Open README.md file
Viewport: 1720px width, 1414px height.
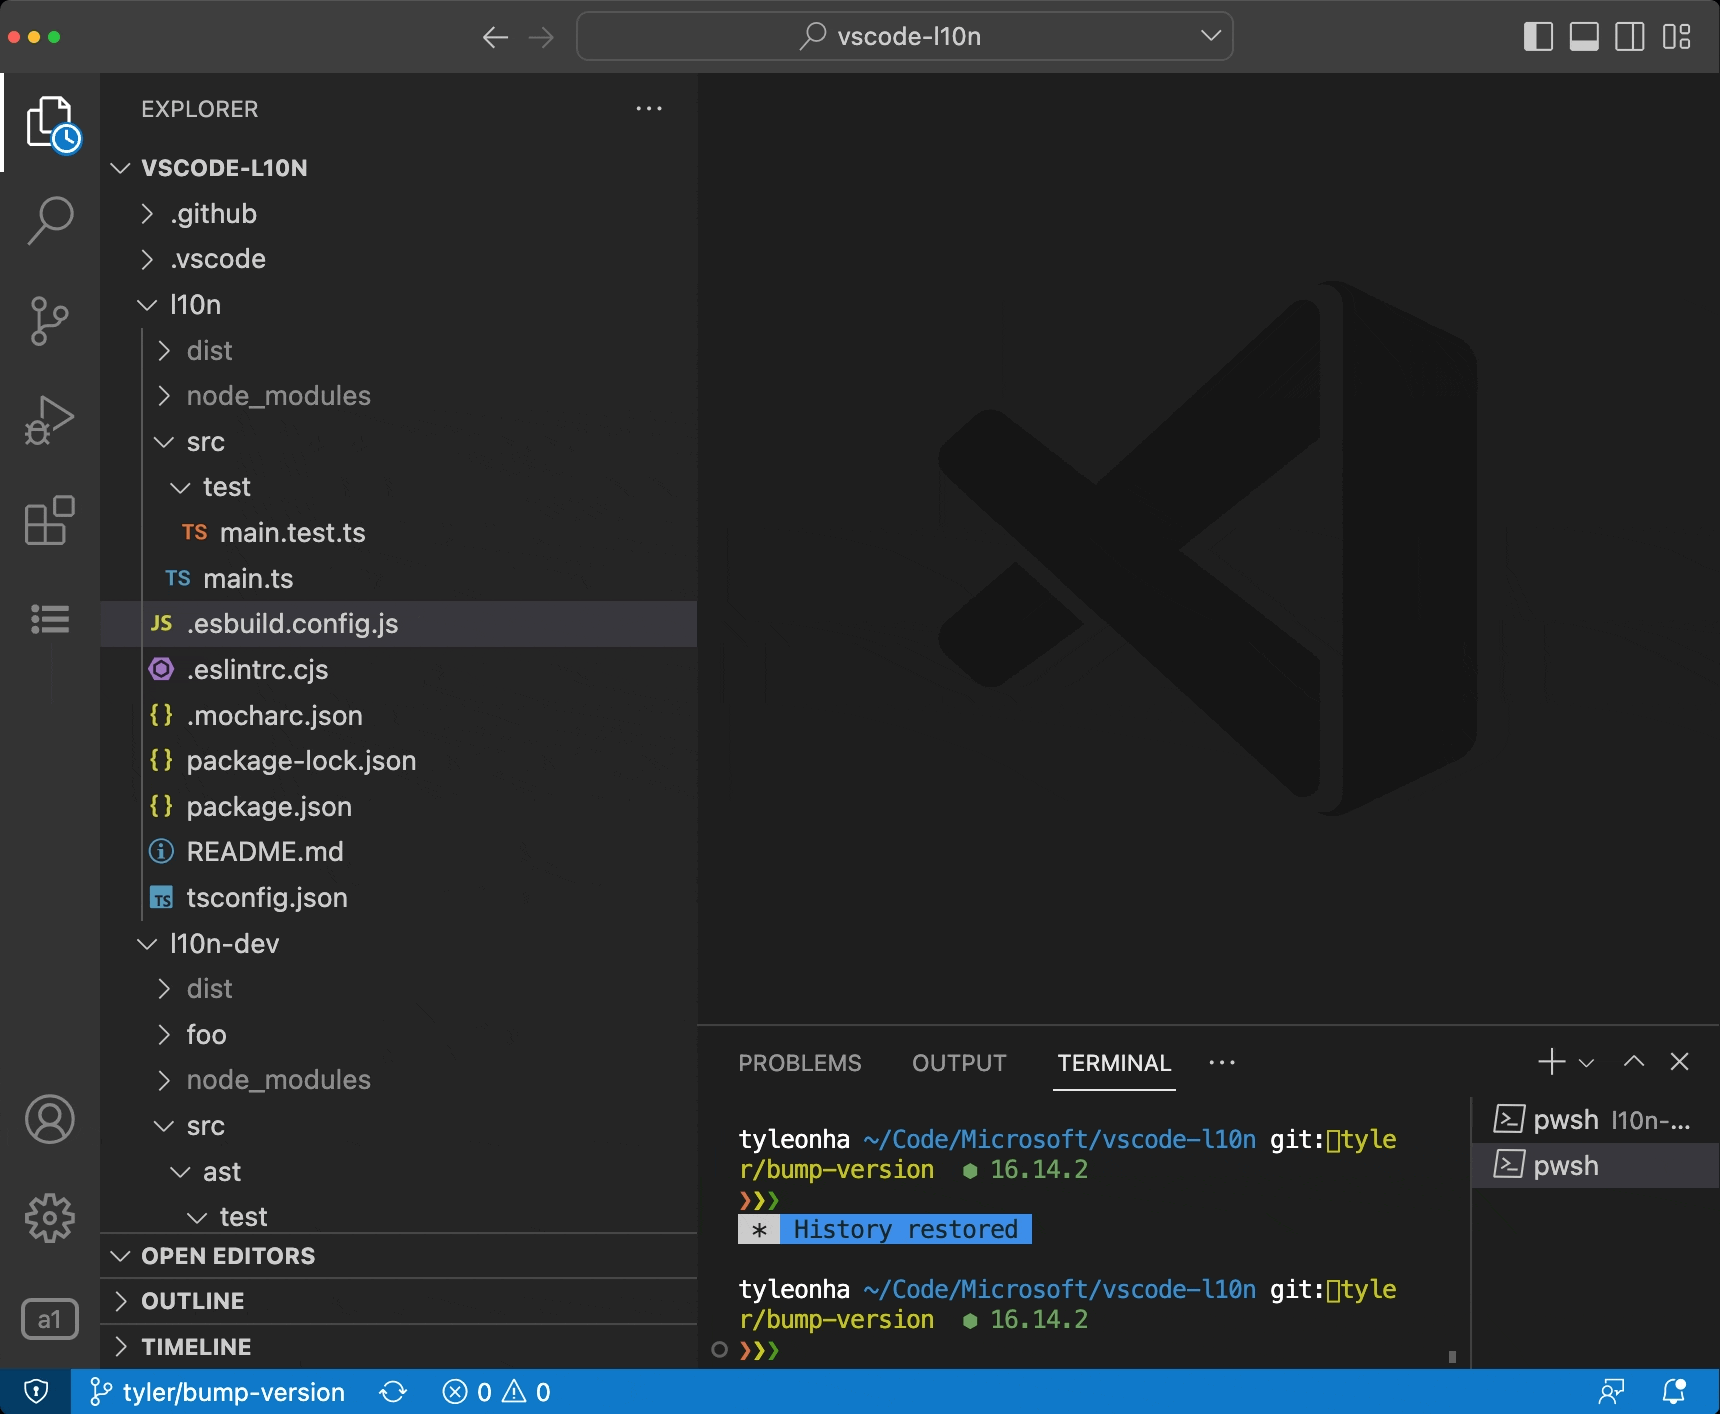398,852
